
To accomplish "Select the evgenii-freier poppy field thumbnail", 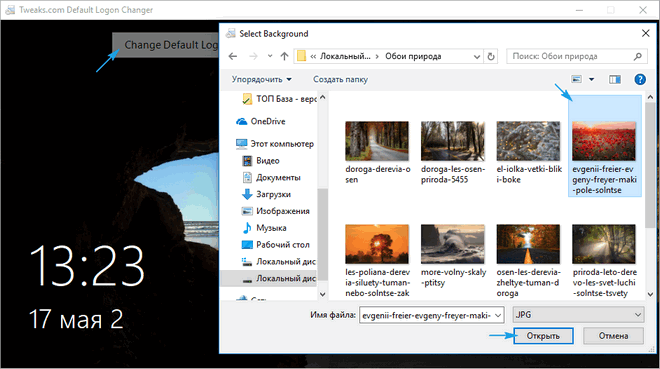I will pyautogui.click(x=604, y=141).
